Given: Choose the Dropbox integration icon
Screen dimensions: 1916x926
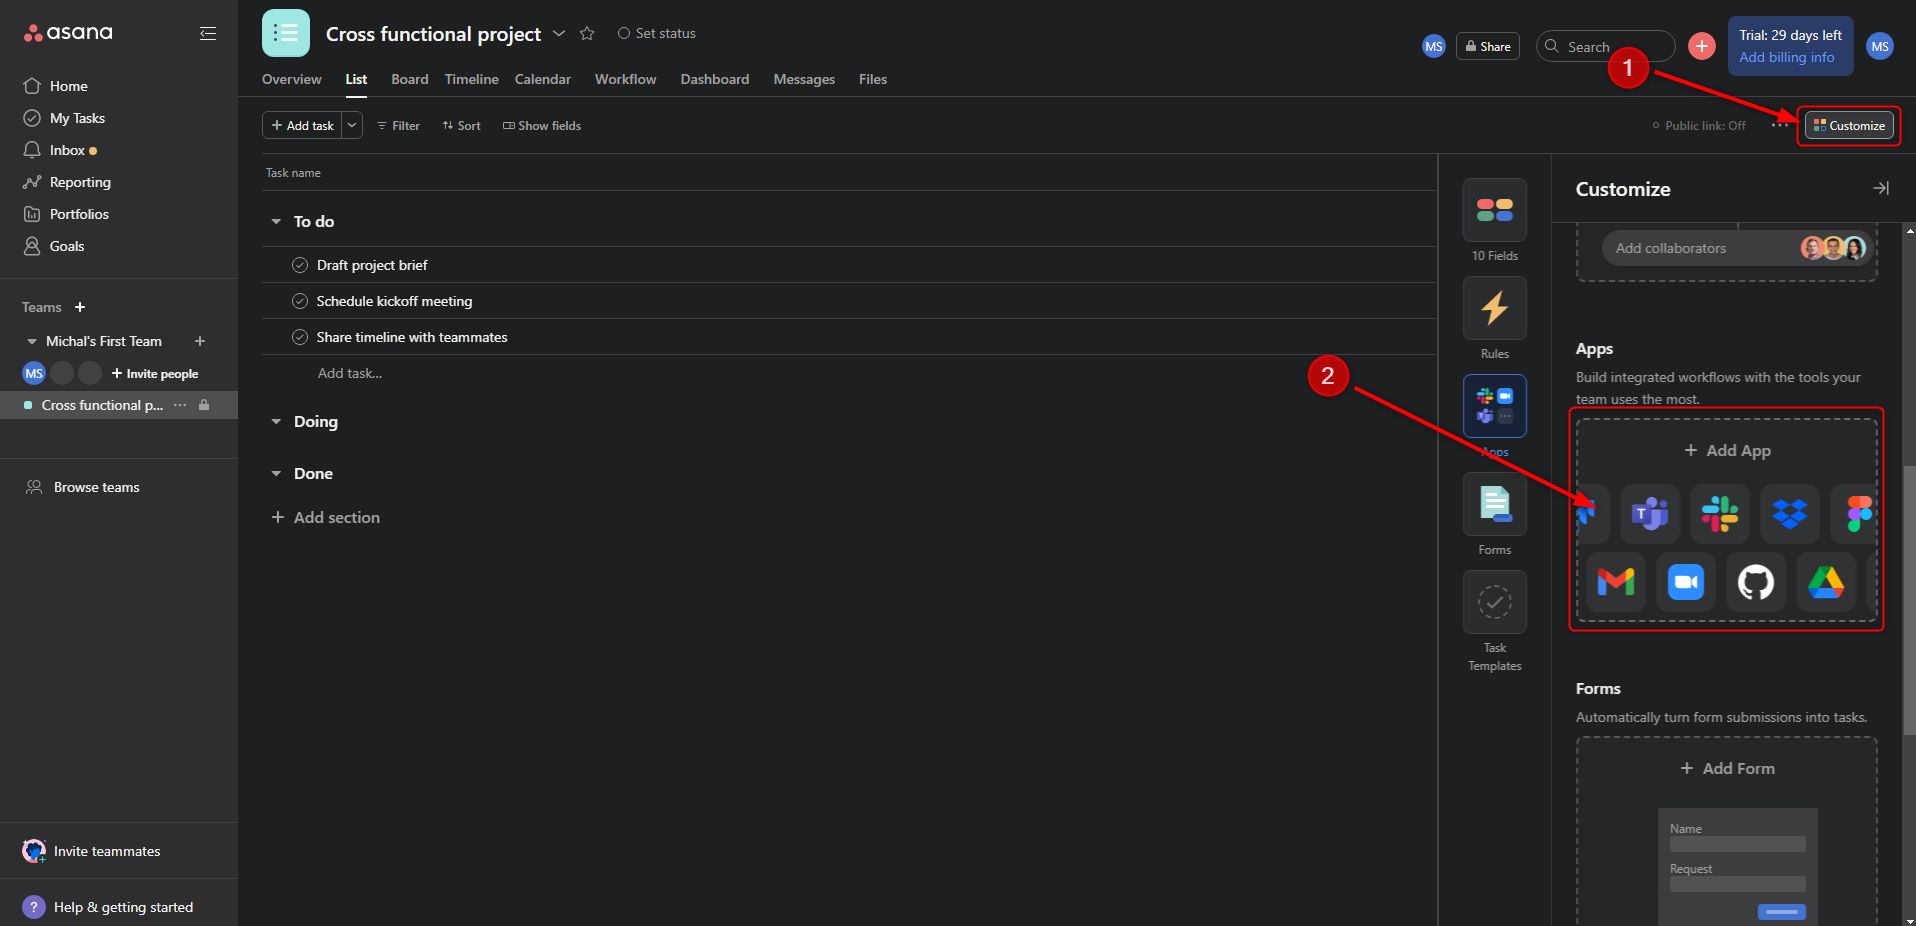Looking at the screenshot, I should click(1789, 514).
